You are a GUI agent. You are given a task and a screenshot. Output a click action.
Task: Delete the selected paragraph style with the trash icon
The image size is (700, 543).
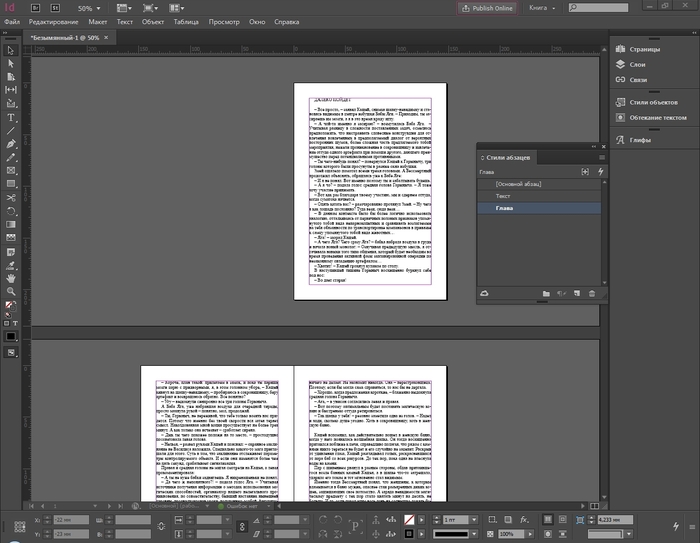(x=591, y=293)
